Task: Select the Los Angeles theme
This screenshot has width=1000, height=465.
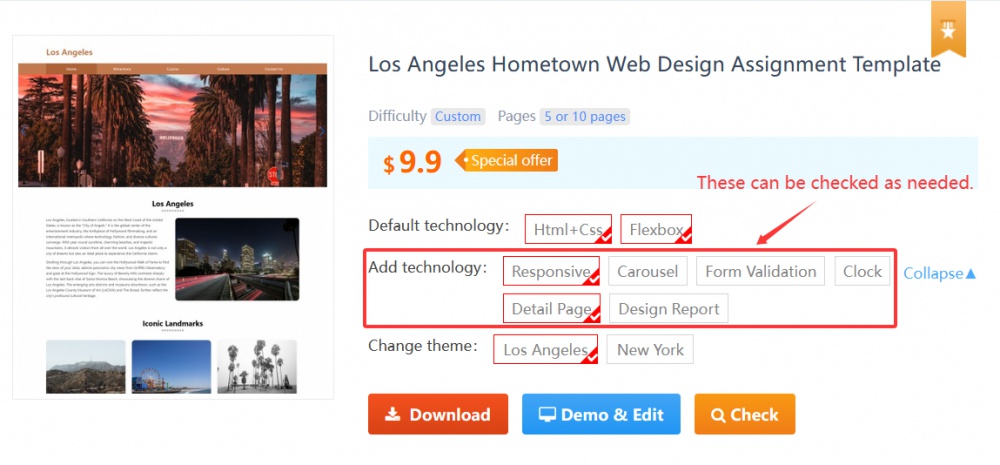Action: [x=545, y=350]
